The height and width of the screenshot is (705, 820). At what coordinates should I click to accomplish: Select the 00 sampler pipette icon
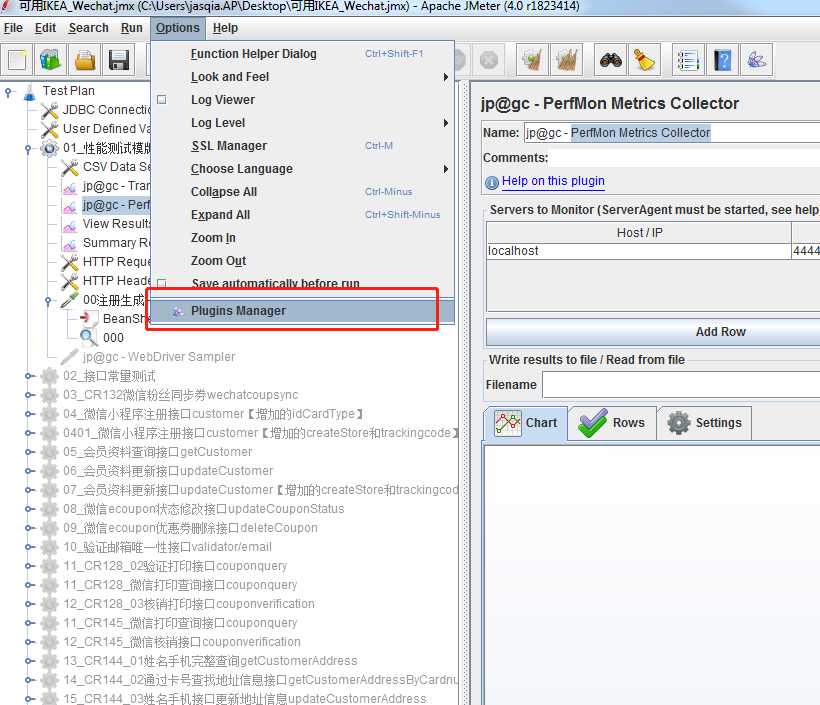click(70, 300)
